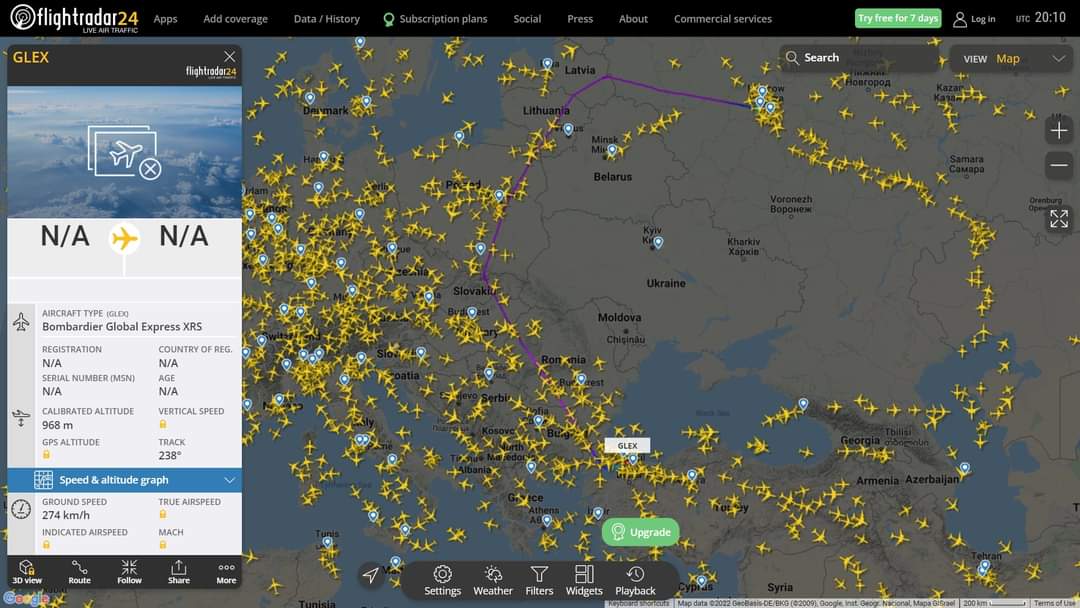
Task: Show the Weather layer options
Action: tap(493, 578)
